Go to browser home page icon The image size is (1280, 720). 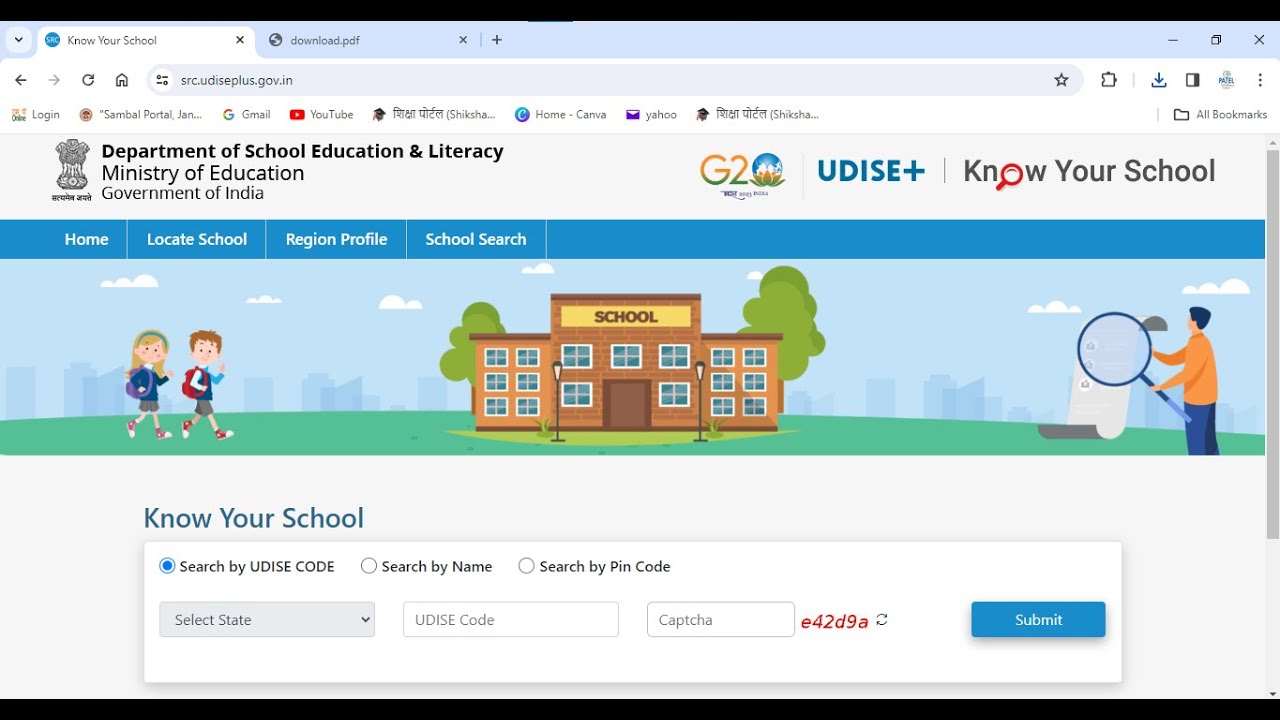coord(122,80)
